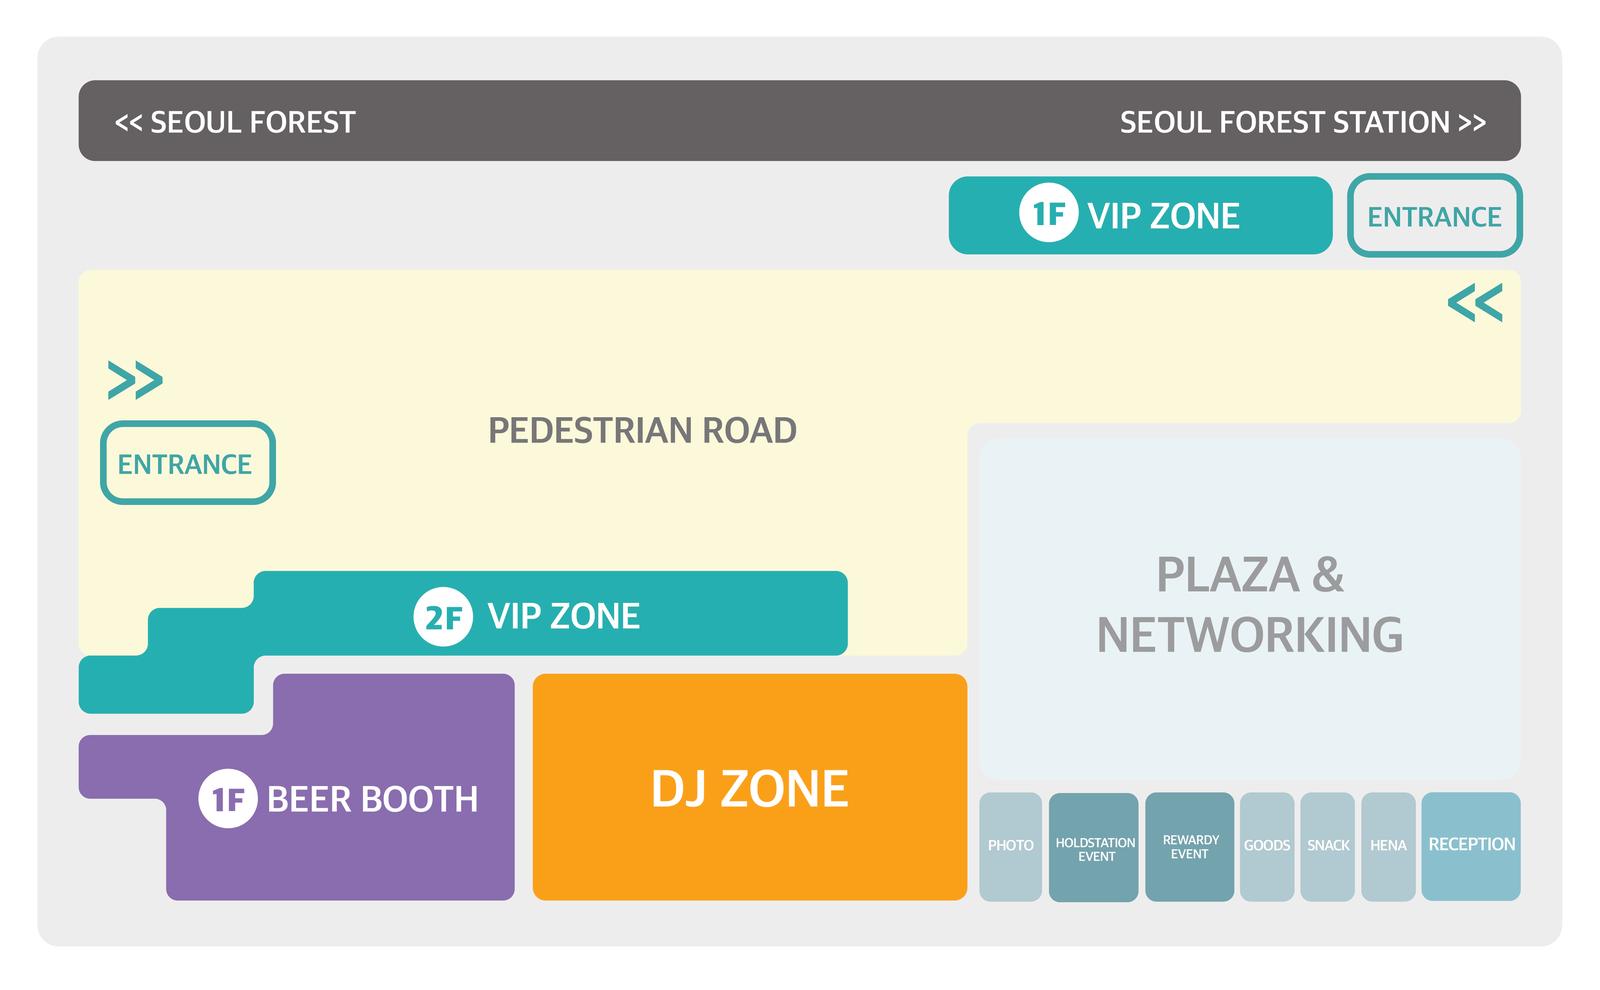This screenshot has width=1600, height=990.
Task: Select the Goods booth tile
Action: tap(1267, 846)
